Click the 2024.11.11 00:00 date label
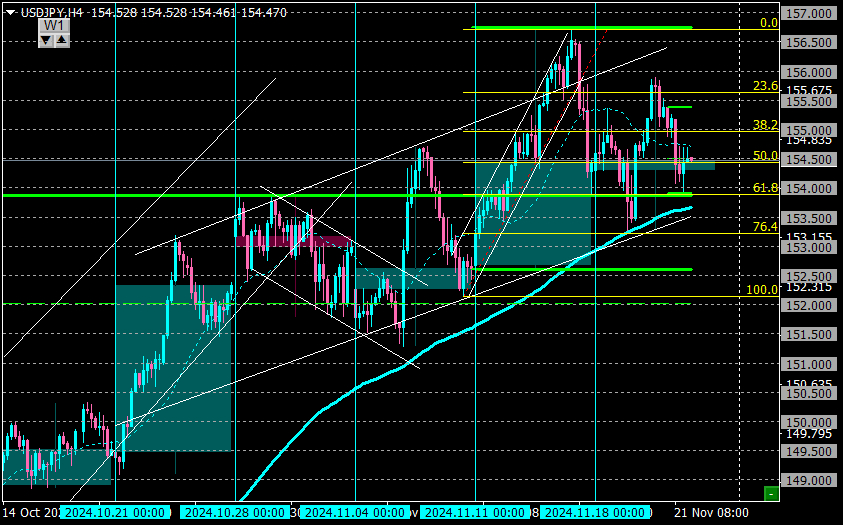The width and height of the screenshot is (843, 525). point(475,513)
